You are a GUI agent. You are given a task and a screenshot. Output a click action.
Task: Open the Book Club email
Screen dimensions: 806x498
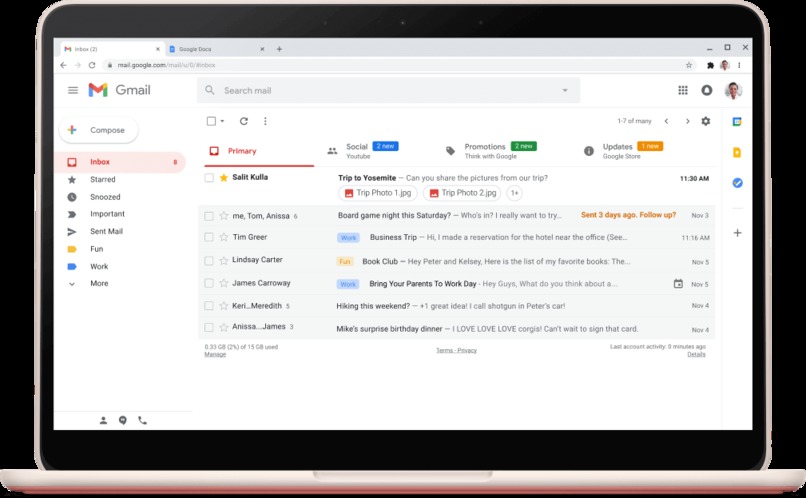(x=456, y=261)
